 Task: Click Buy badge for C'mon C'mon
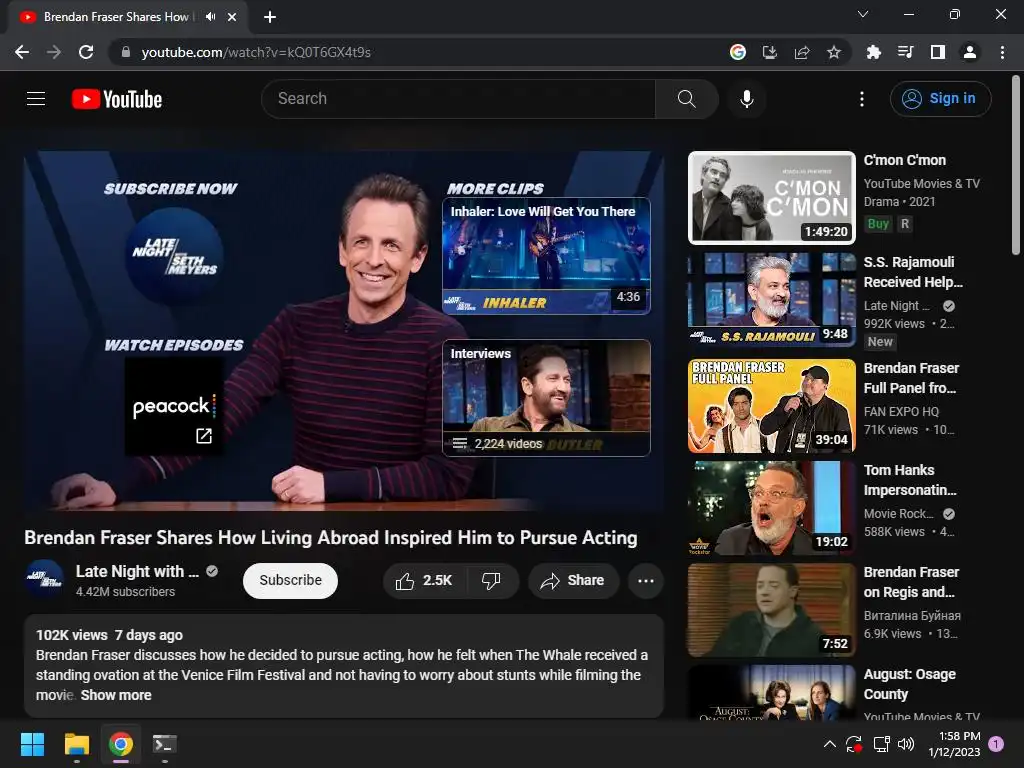[878, 223]
